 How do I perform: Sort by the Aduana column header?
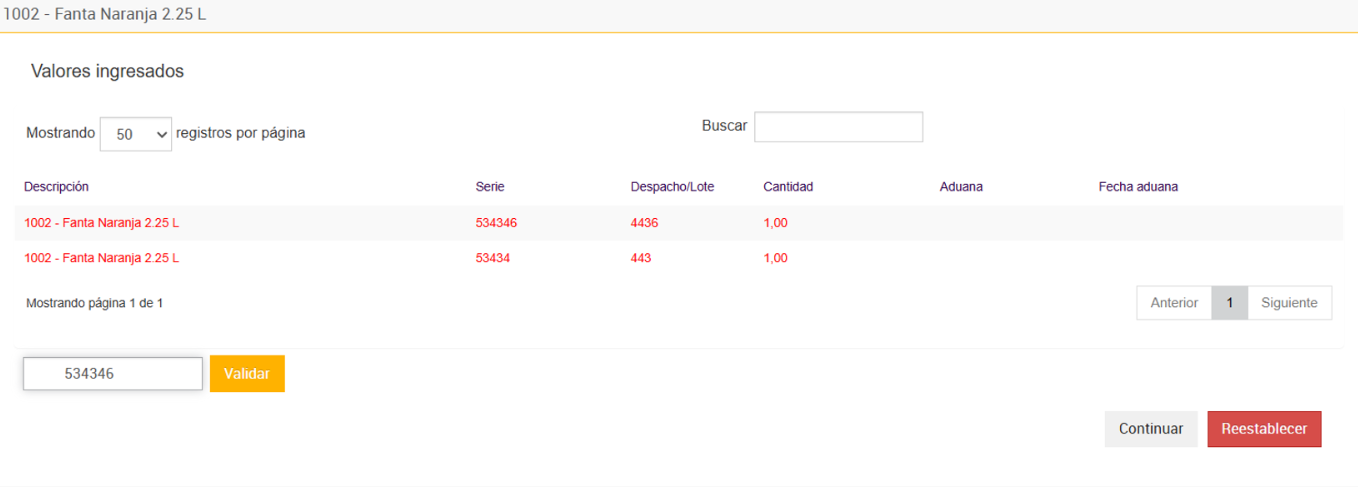tap(961, 187)
